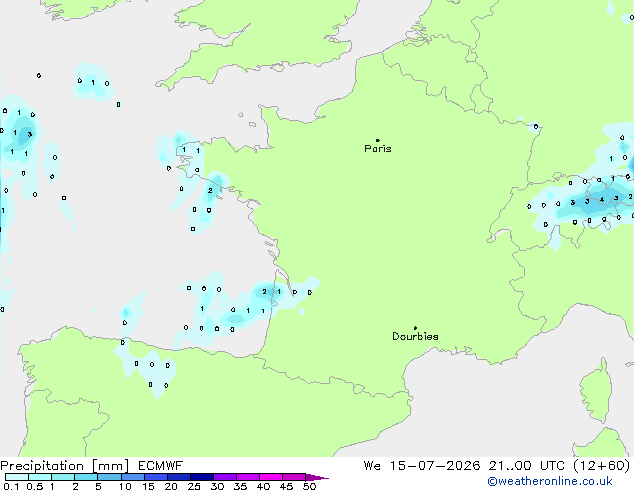Click the (12+60) forecast offset text

click(602, 466)
